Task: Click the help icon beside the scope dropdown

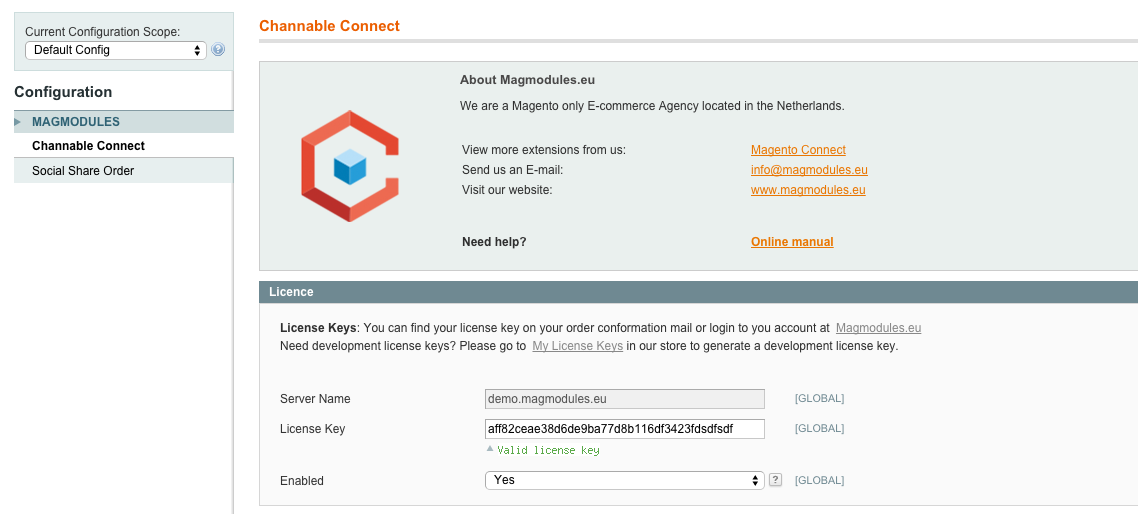Action: point(218,50)
